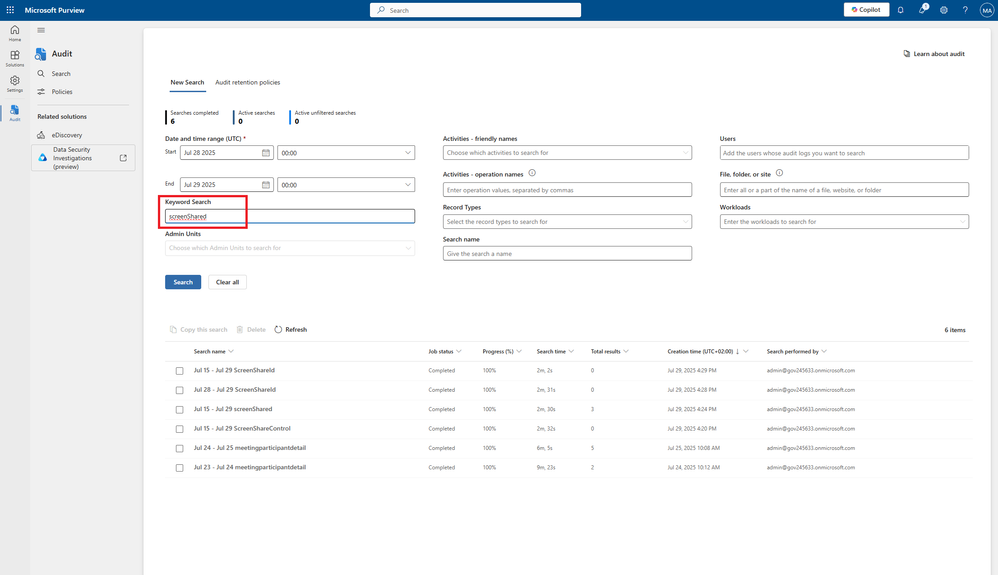
Task: Open Learn about audit link
Action: click(934, 54)
